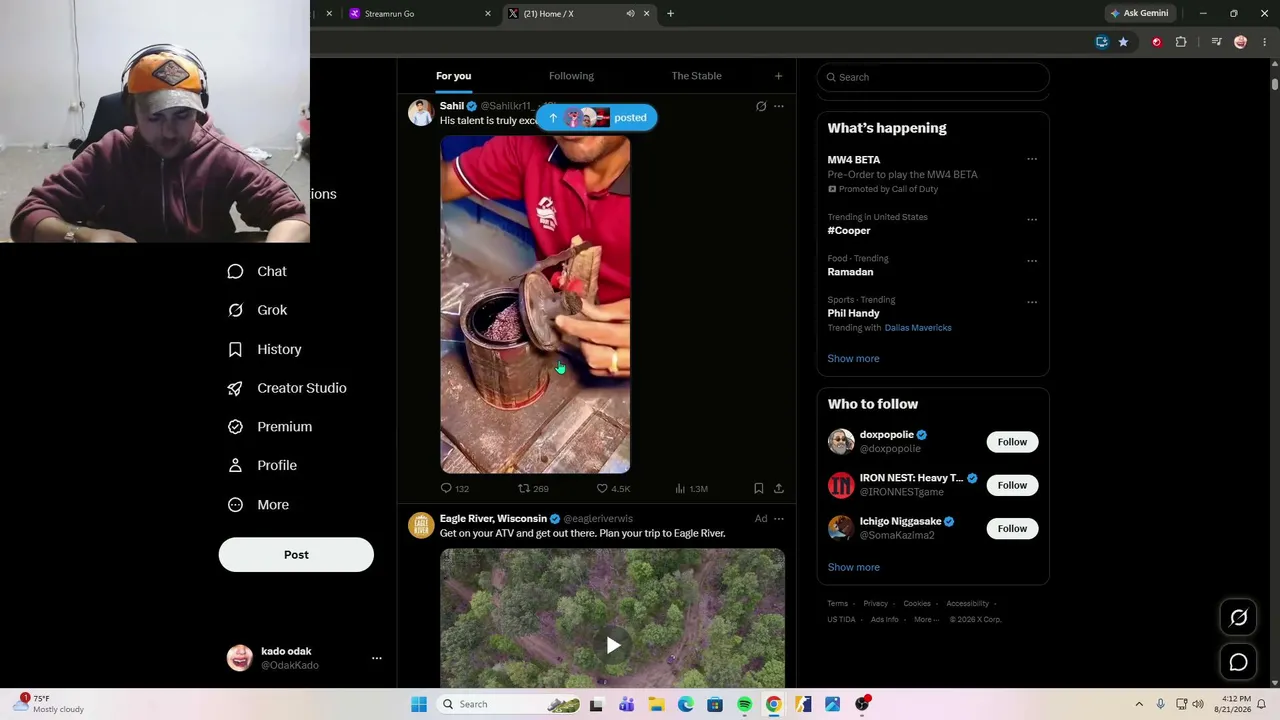Follow doxpopolie
The height and width of the screenshot is (720, 1280).
pyautogui.click(x=1012, y=442)
